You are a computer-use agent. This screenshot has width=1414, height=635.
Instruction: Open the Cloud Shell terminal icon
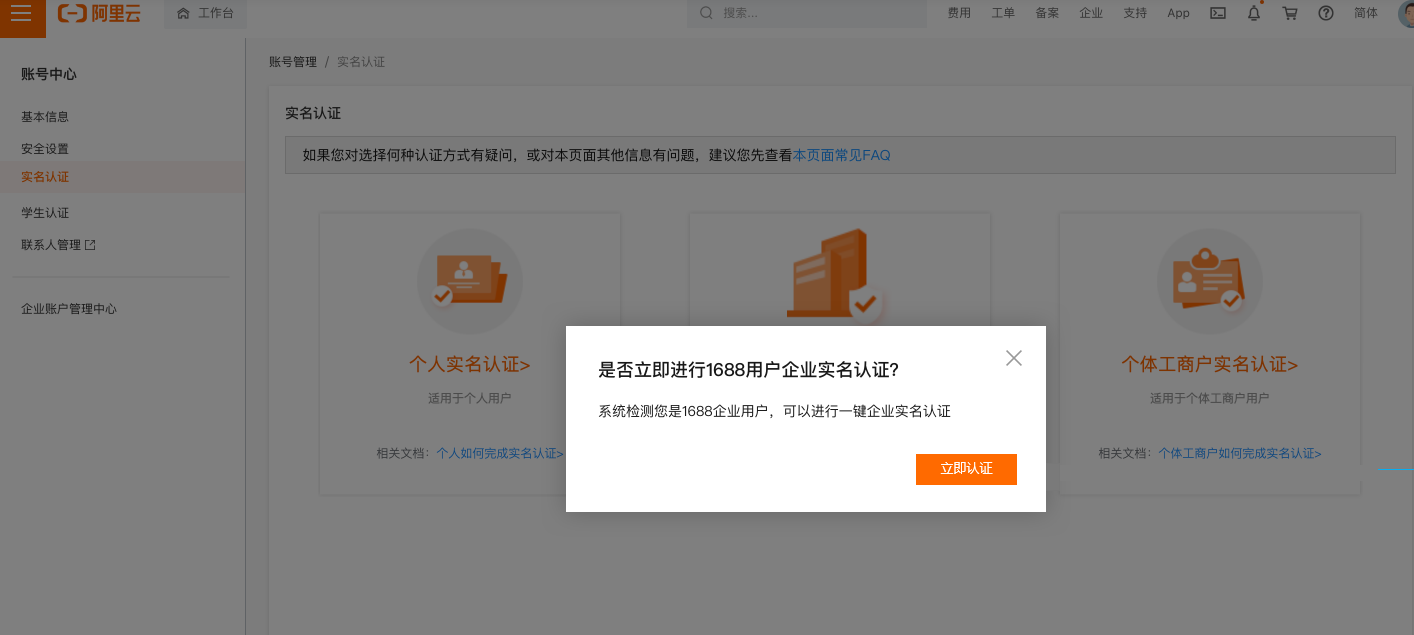coord(1217,13)
